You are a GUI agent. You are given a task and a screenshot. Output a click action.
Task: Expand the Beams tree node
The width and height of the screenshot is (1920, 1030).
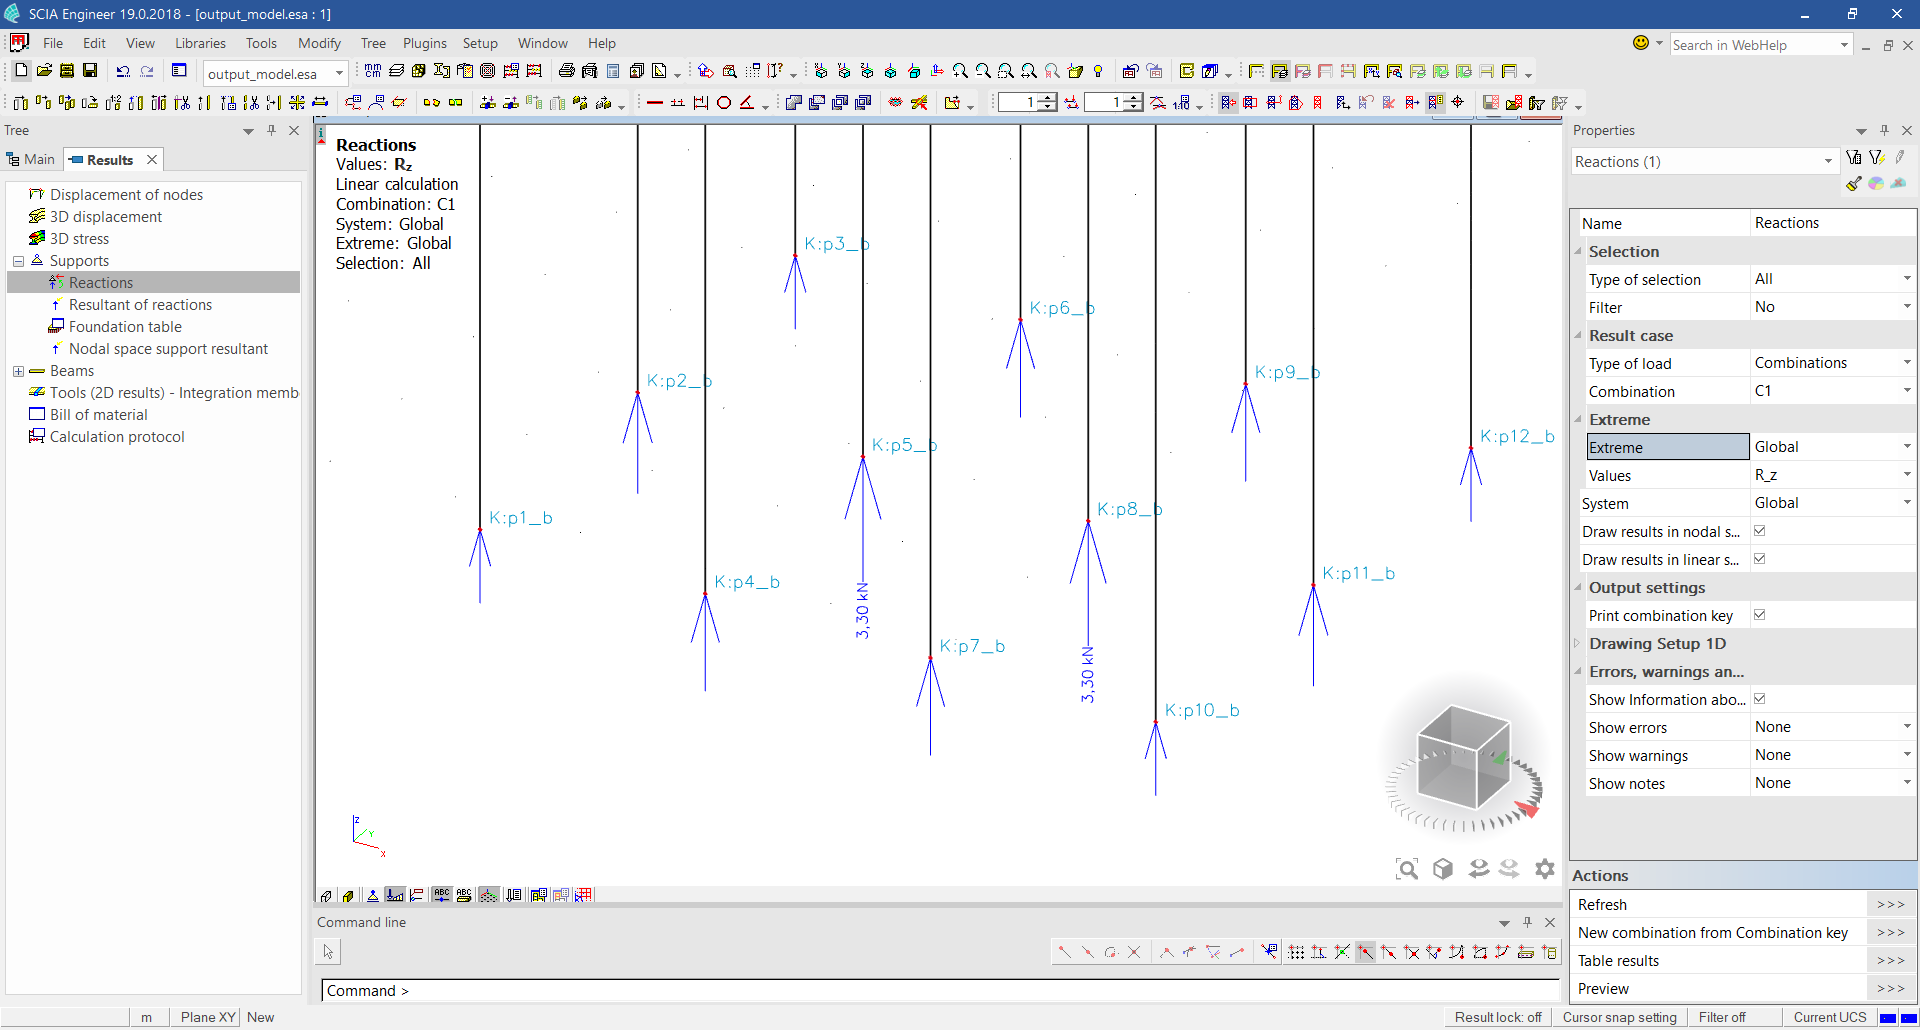(18, 371)
